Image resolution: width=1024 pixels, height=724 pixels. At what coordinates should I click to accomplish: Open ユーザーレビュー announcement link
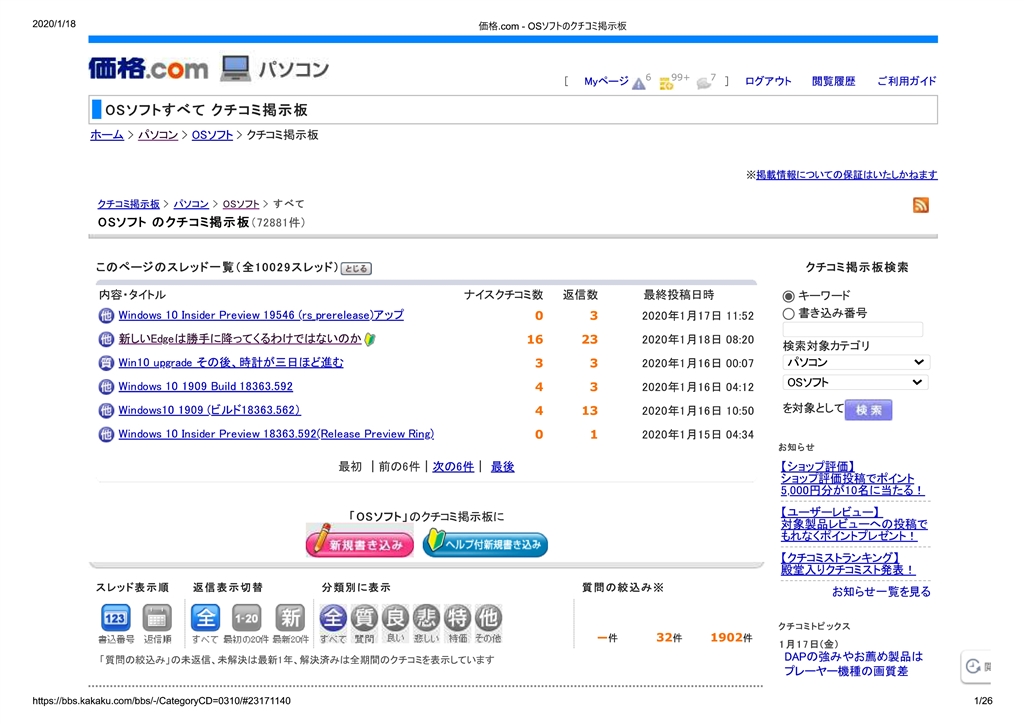pos(854,524)
